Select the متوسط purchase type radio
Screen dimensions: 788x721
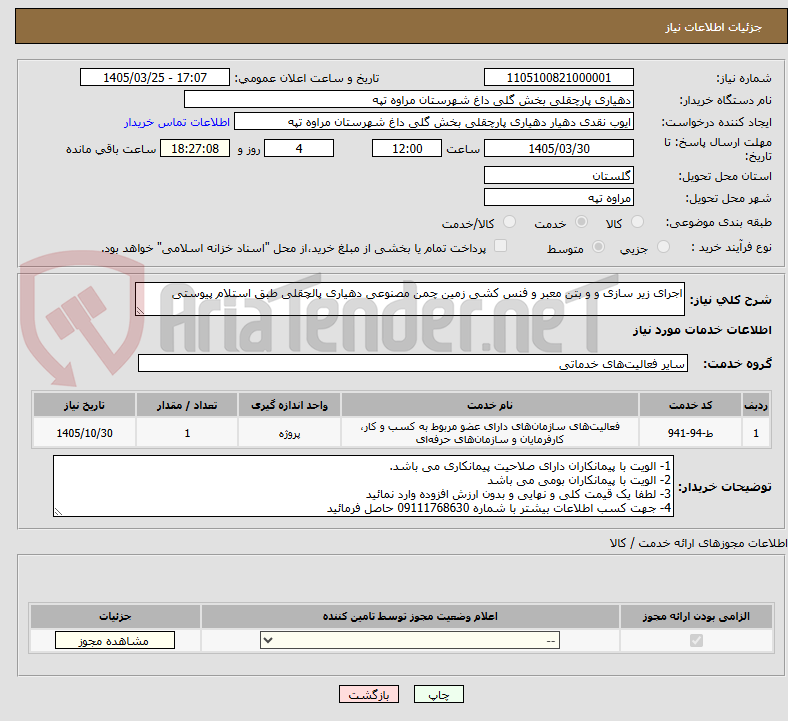click(598, 247)
